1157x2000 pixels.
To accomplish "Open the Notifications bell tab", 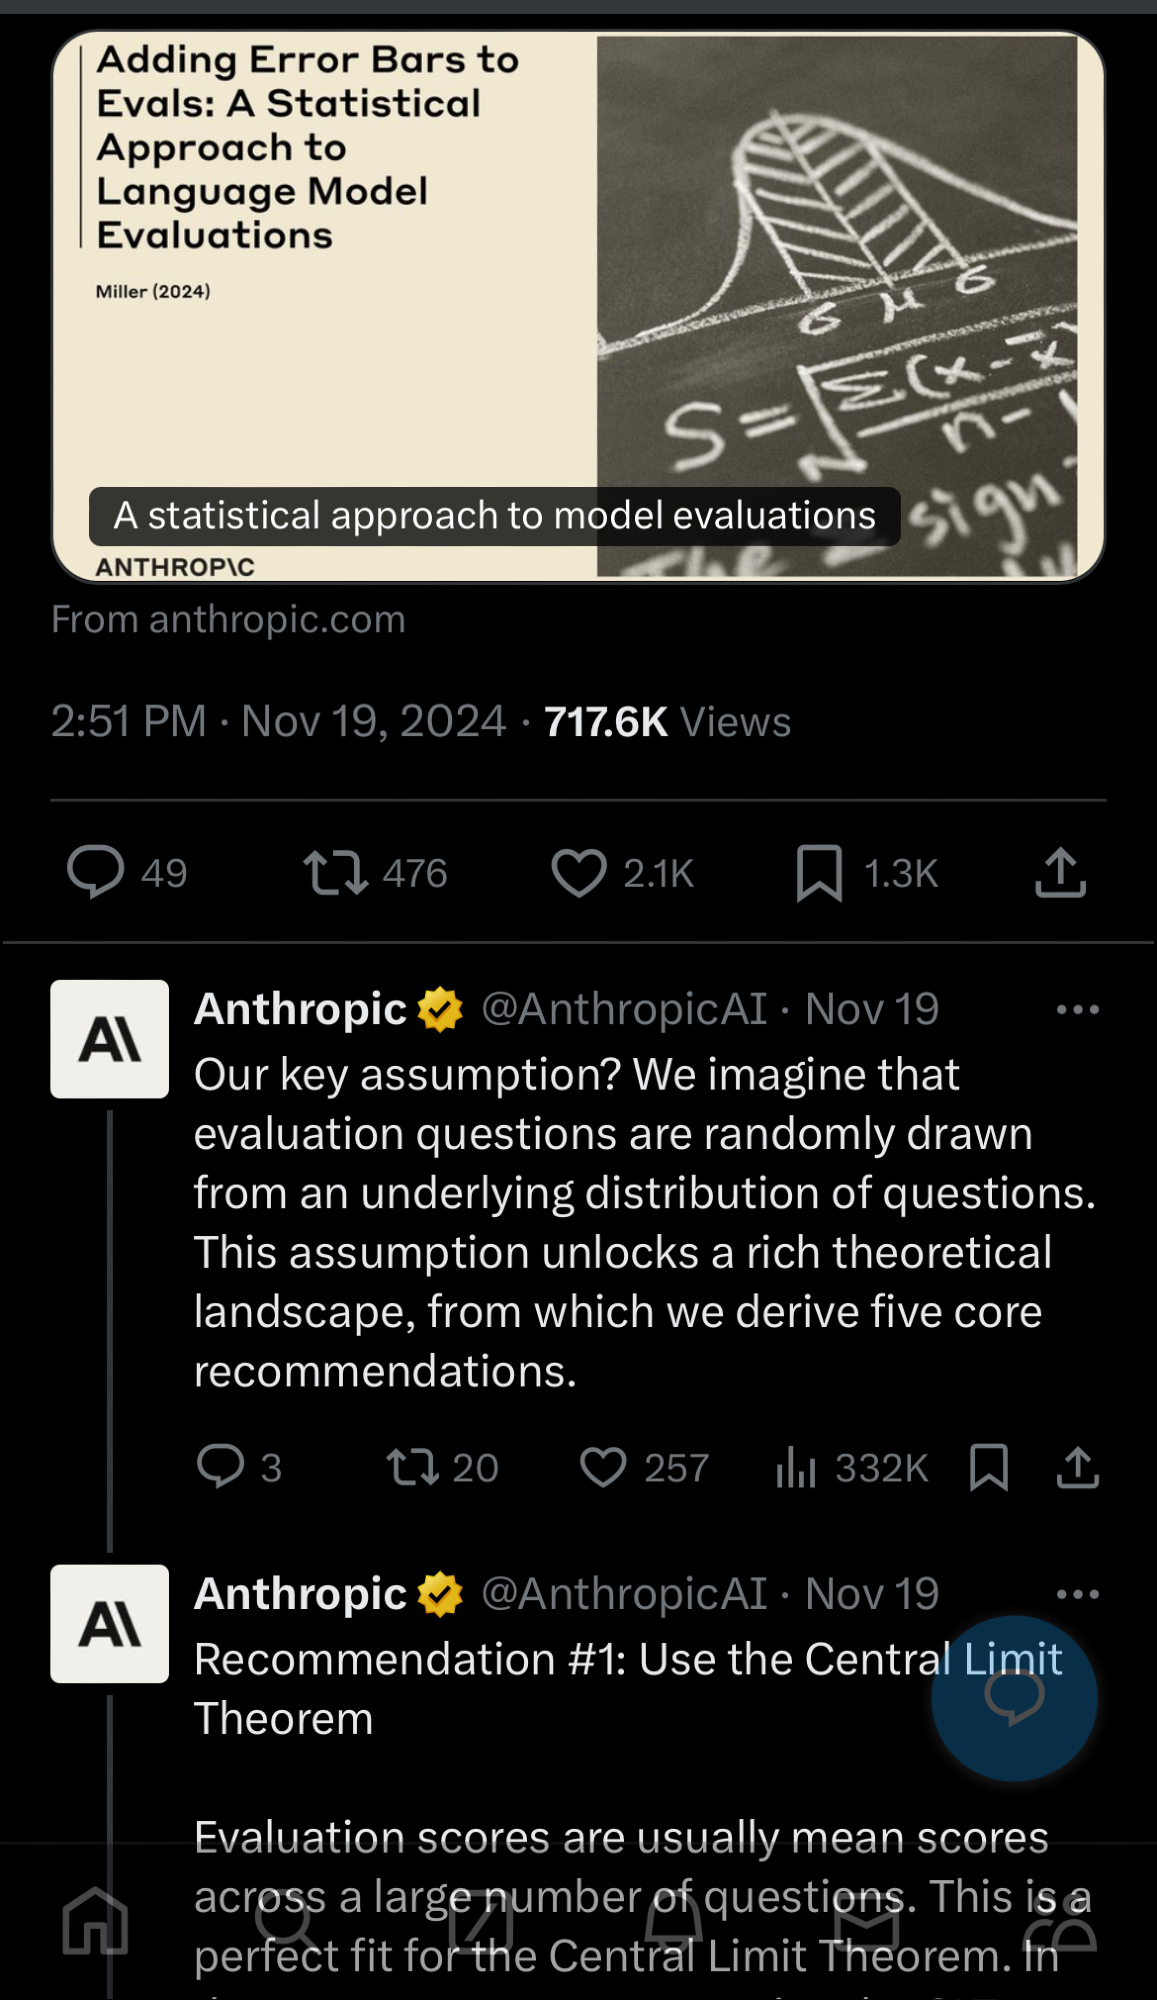I will click(x=673, y=1921).
